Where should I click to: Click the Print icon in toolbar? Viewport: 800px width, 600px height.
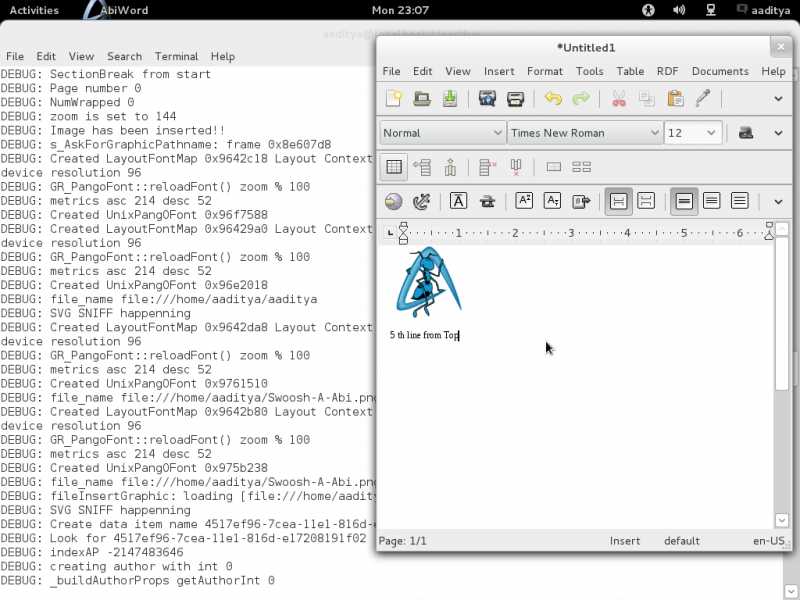pyautogui.click(x=516, y=99)
